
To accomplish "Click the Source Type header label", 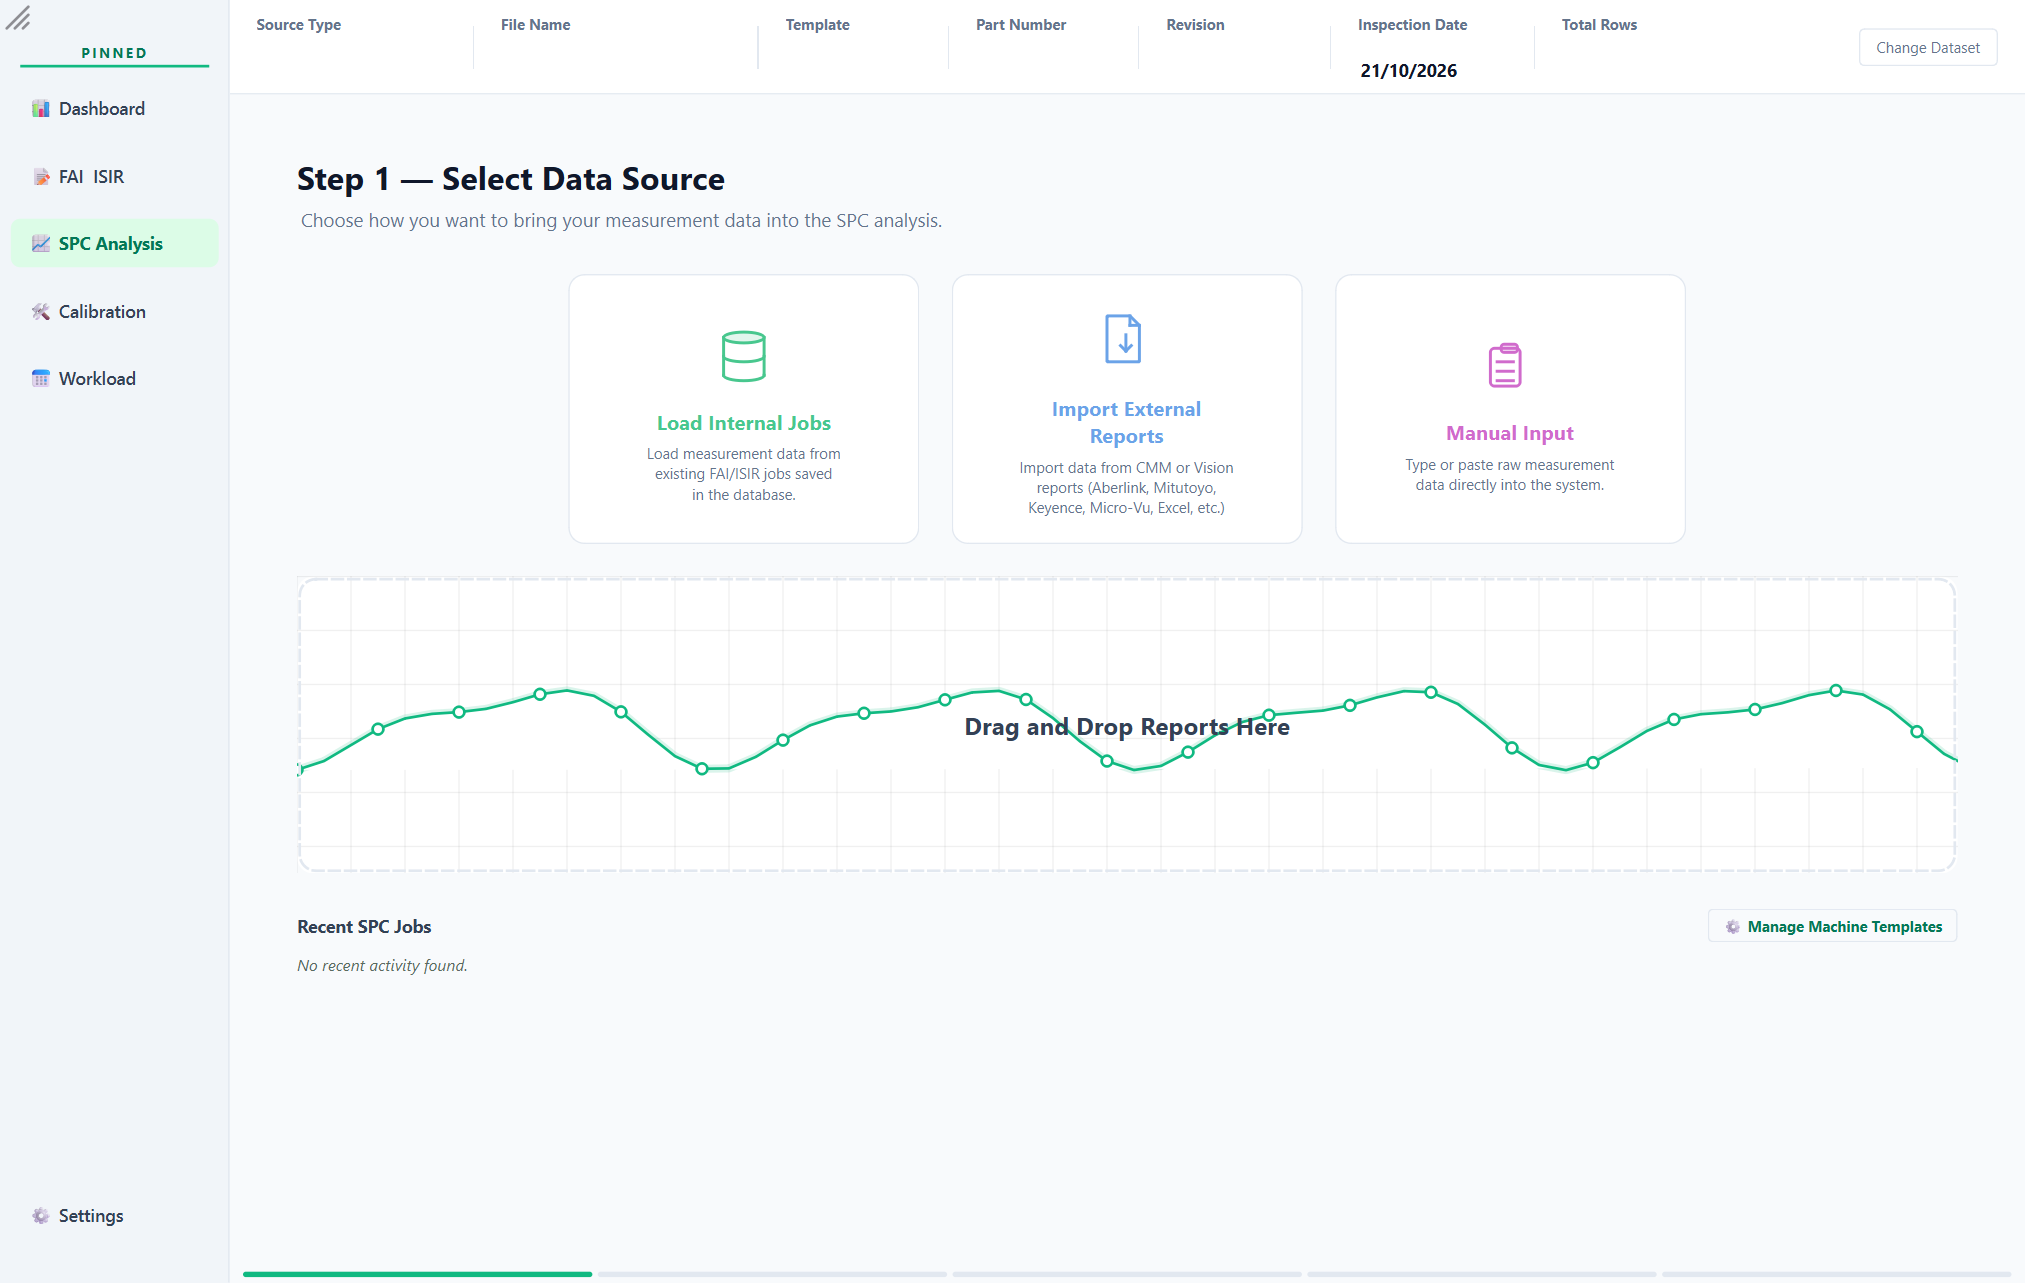I will click(298, 25).
